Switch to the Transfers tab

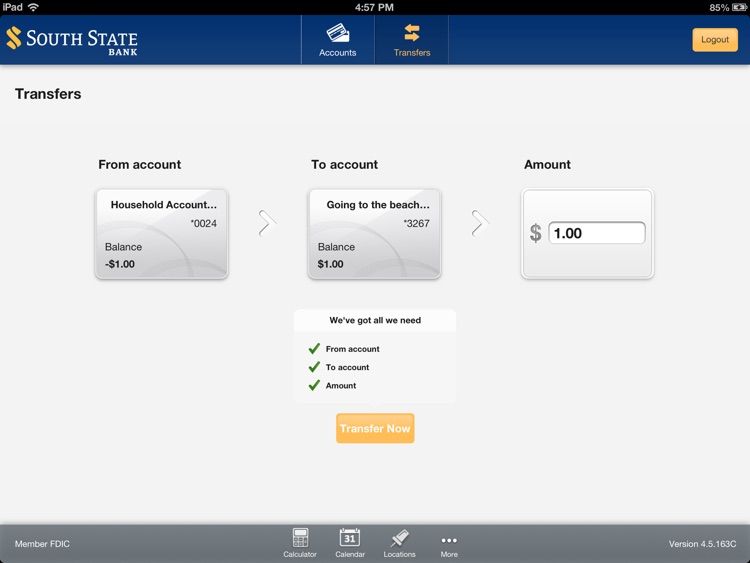(x=412, y=40)
